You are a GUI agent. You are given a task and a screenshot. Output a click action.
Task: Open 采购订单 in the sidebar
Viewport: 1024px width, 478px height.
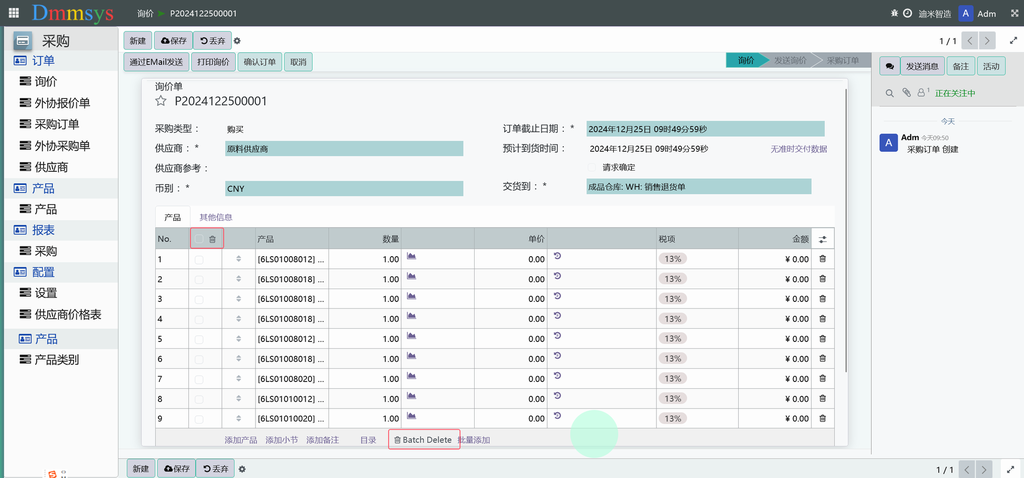pyautogui.click(x=57, y=124)
